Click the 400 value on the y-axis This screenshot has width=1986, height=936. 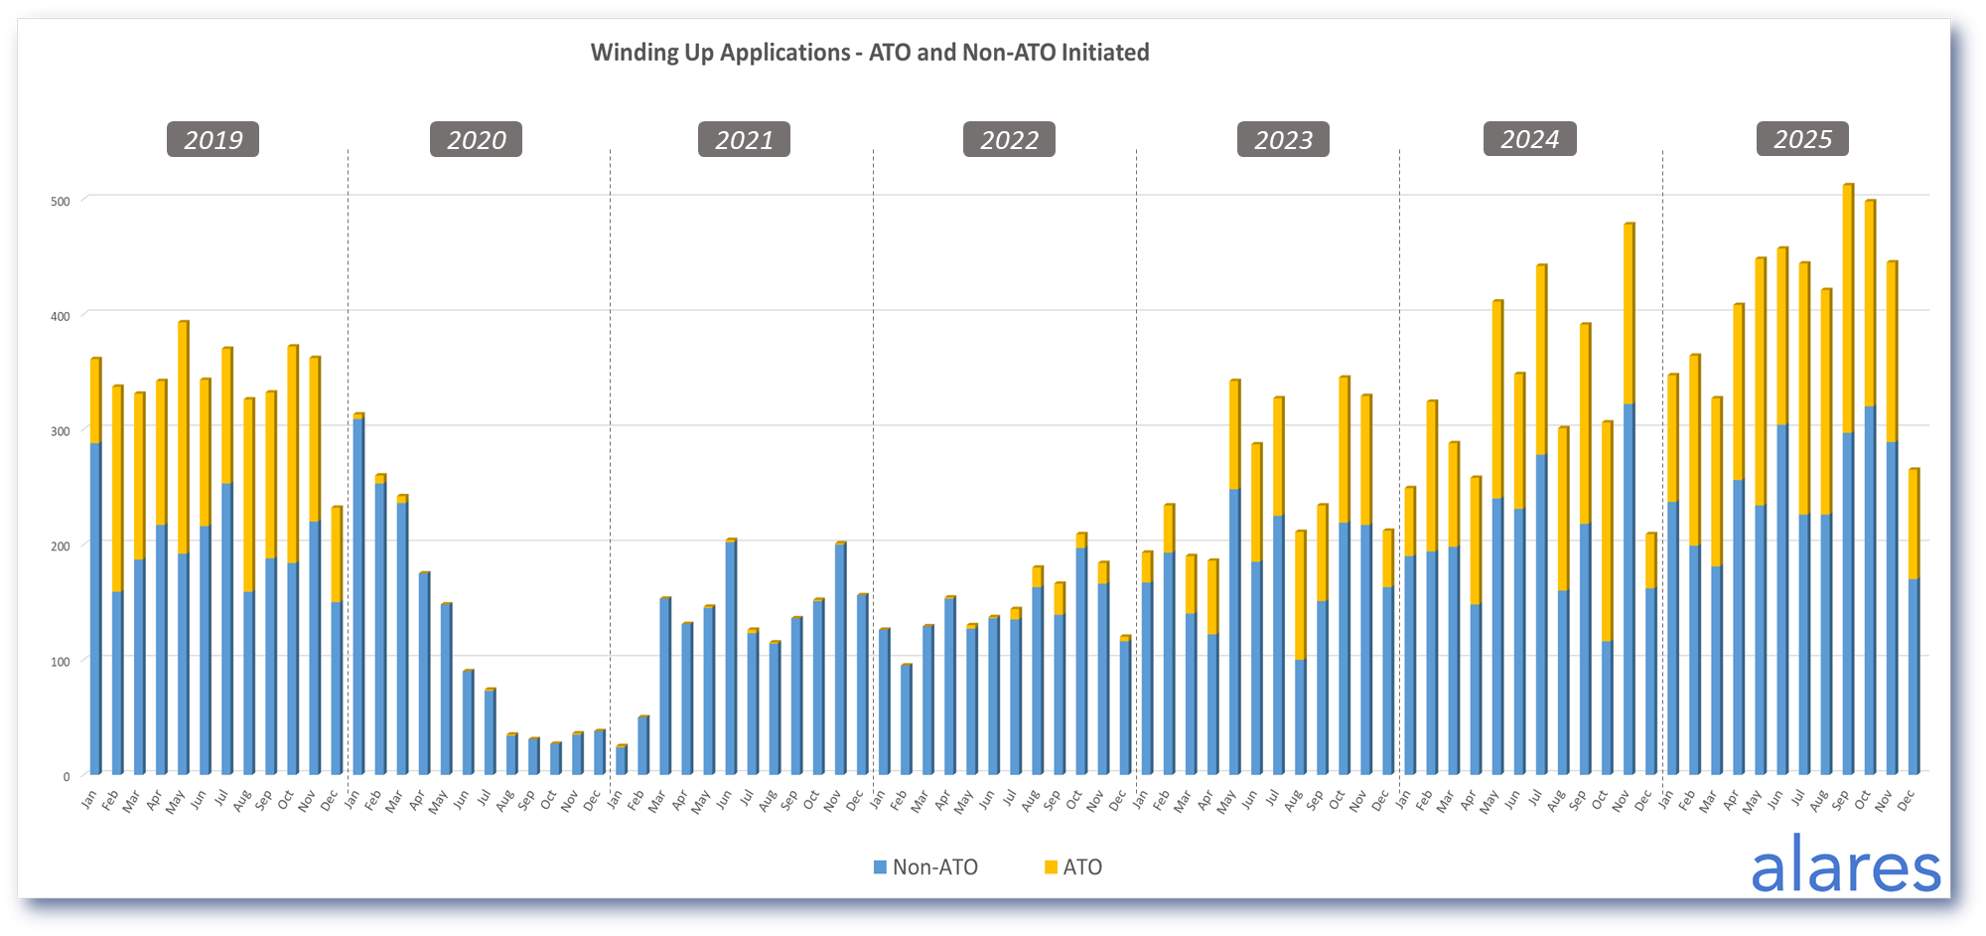coord(60,316)
